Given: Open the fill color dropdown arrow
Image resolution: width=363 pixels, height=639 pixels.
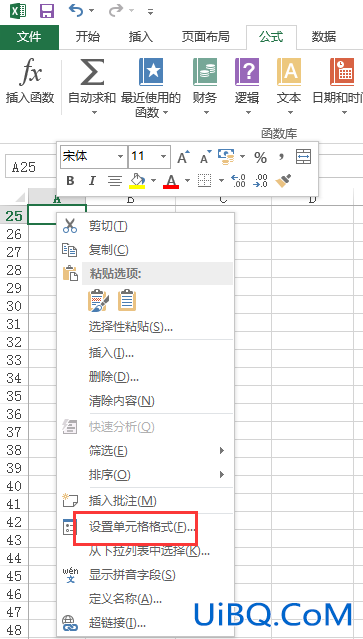Looking at the screenshot, I should pos(154,180).
